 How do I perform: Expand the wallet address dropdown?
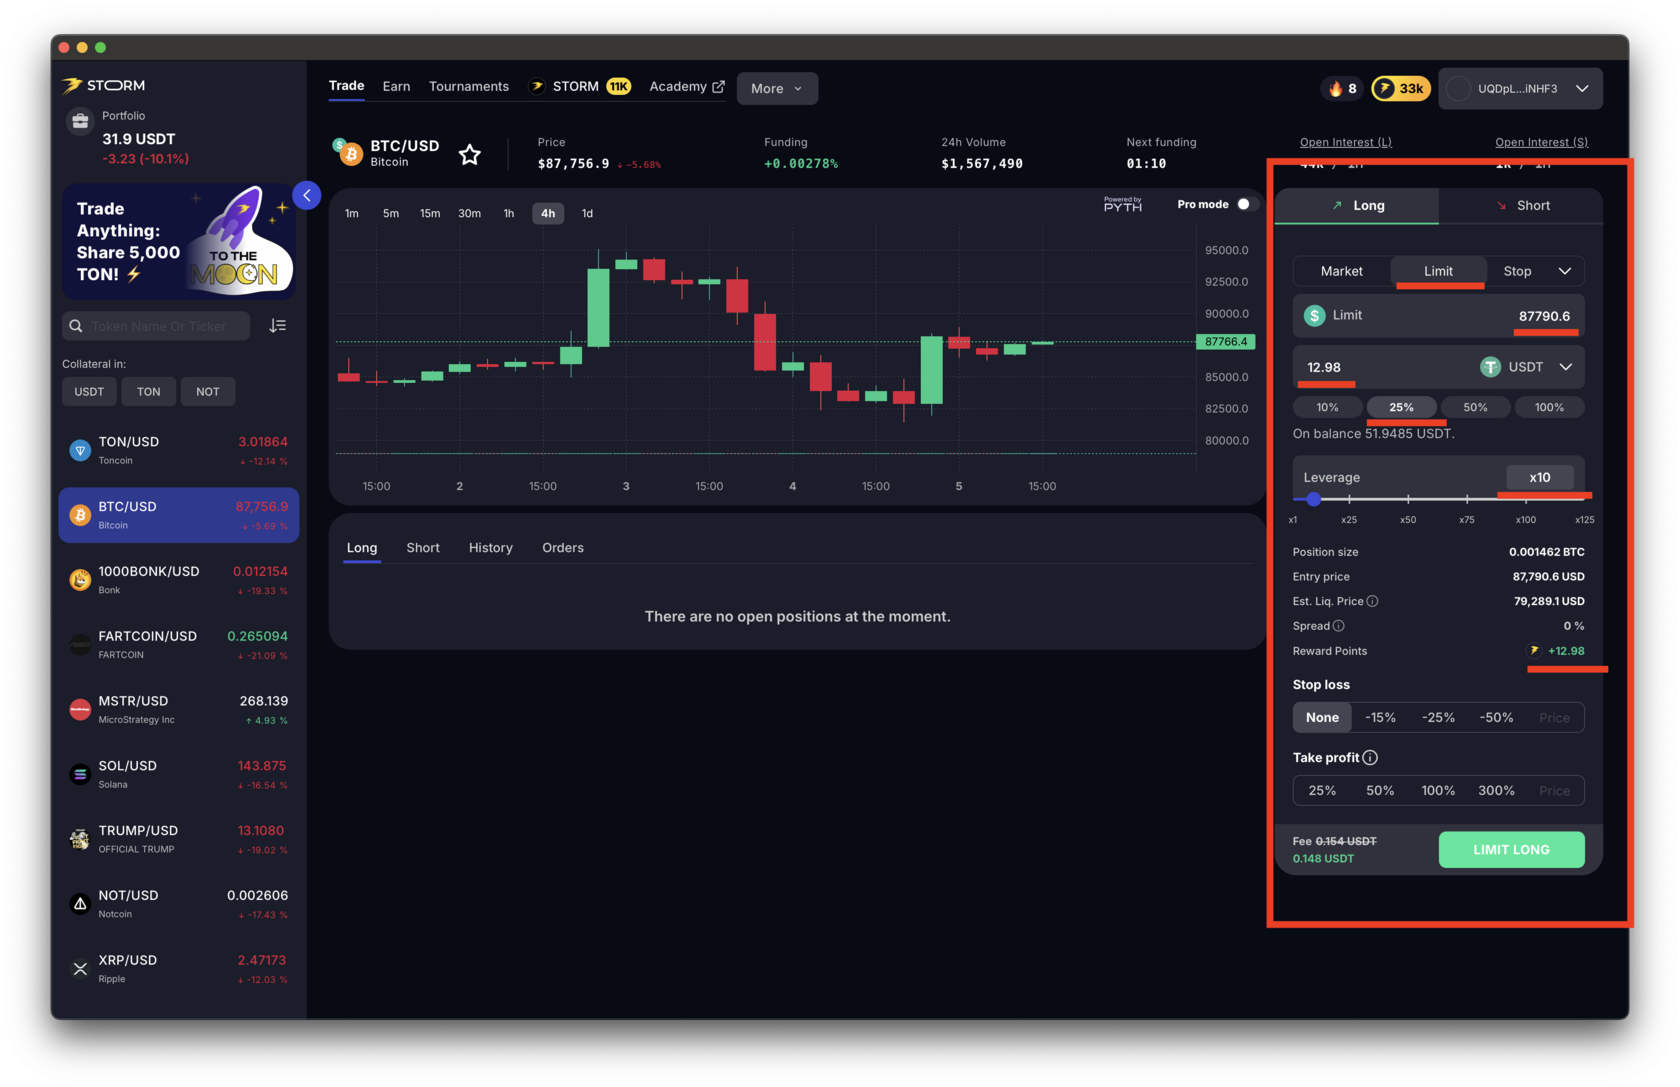pos(1582,89)
